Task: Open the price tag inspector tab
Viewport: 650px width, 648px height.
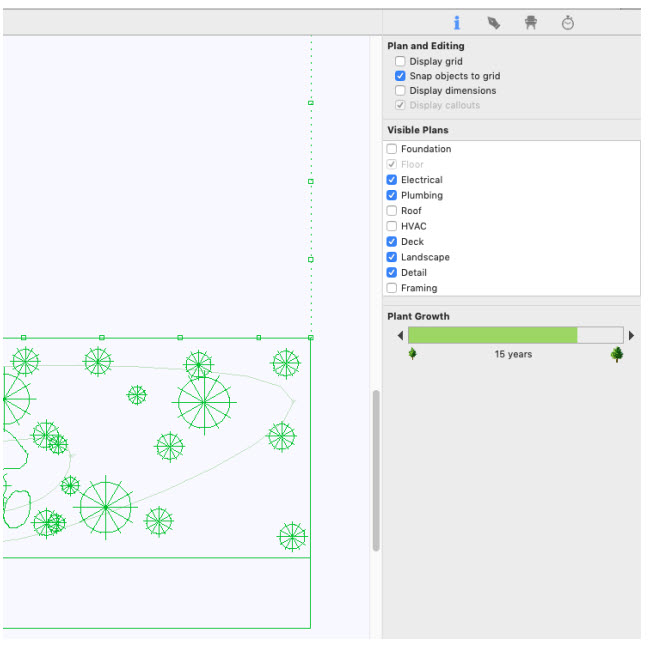Action: coord(493,23)
